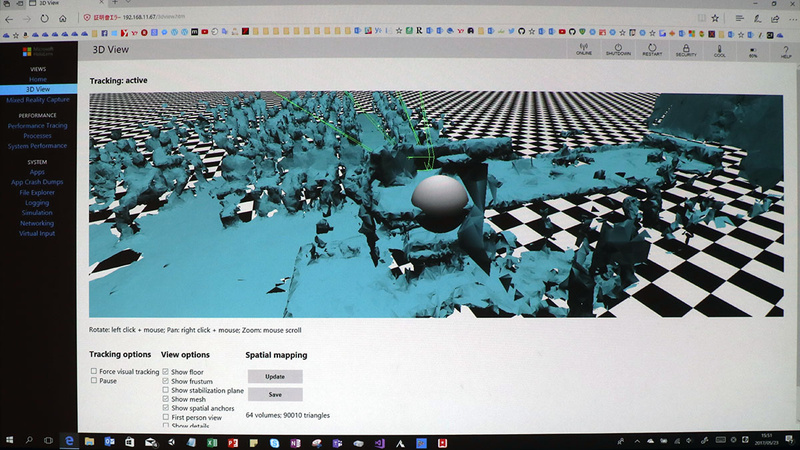Open Visual Studio from the taskbar

pos(379,443)
